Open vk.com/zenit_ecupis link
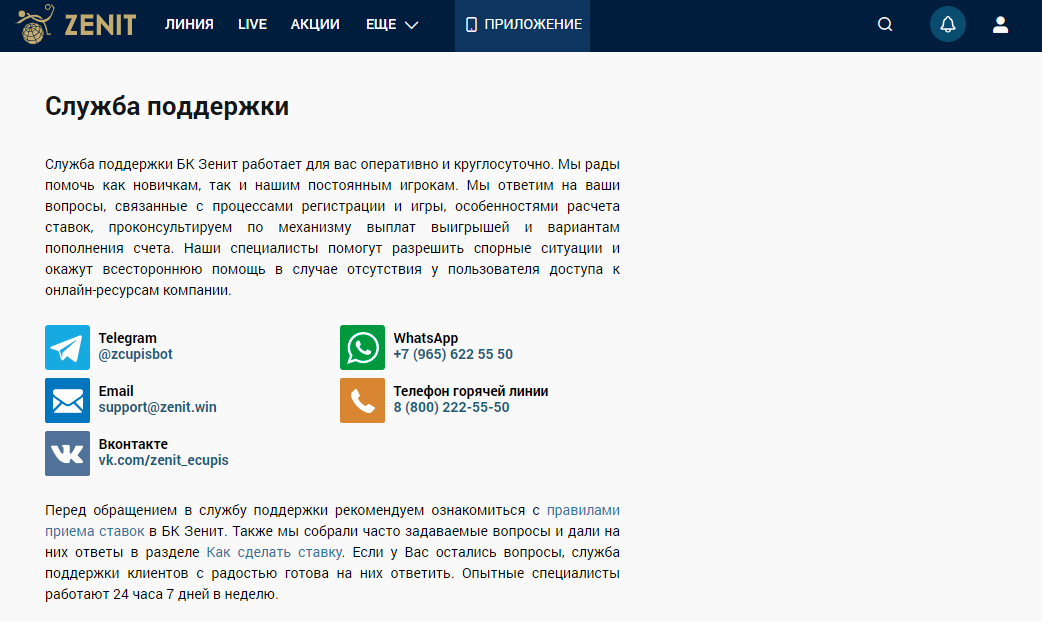The width and height of the screenshot is (1042, 622). click(163, 461)
